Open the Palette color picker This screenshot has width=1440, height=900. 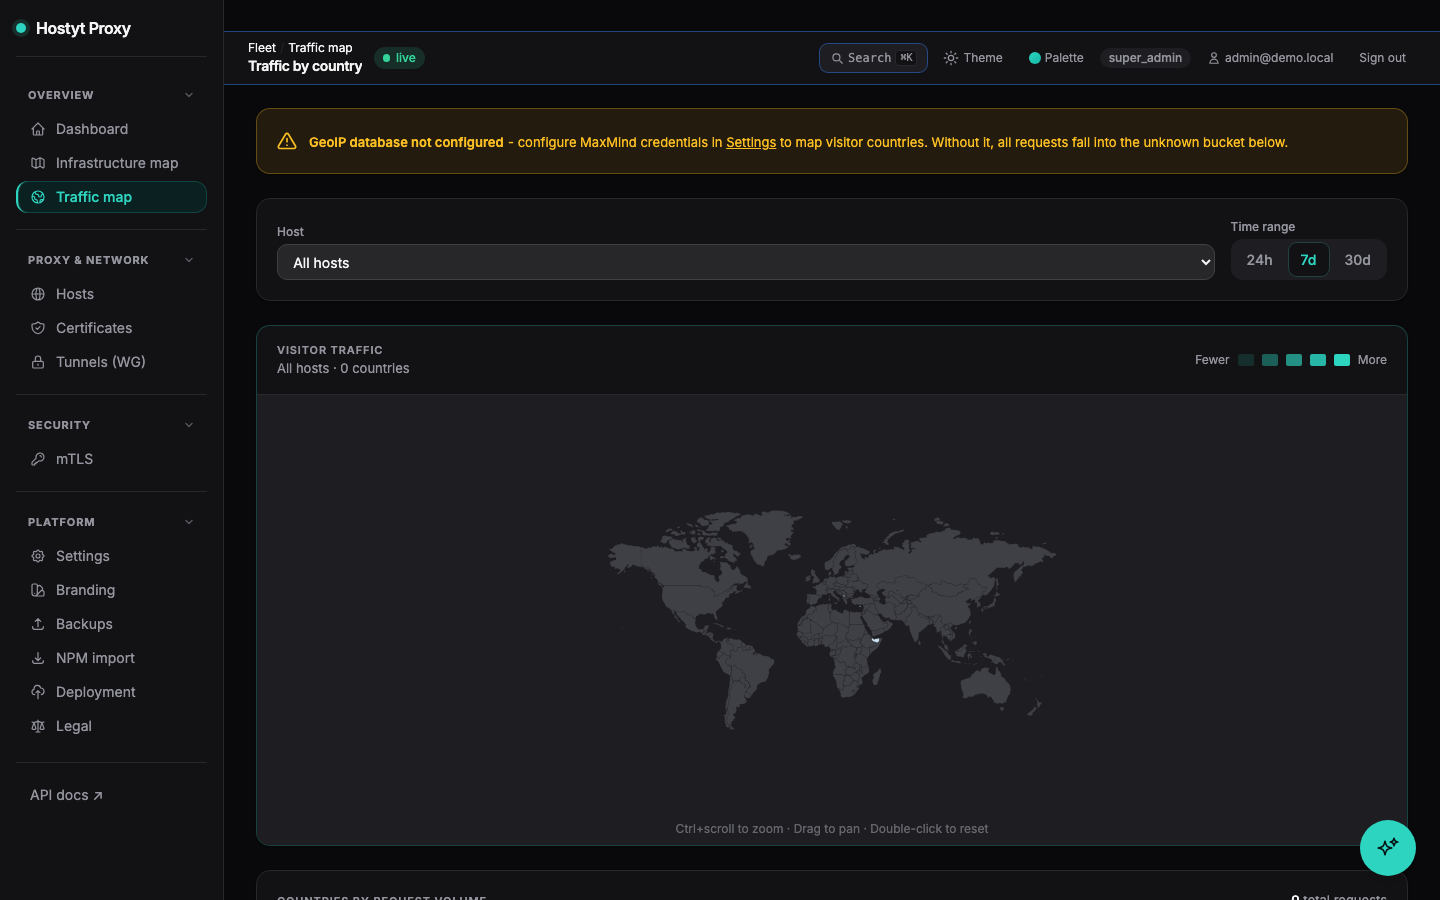point(1056,58)
